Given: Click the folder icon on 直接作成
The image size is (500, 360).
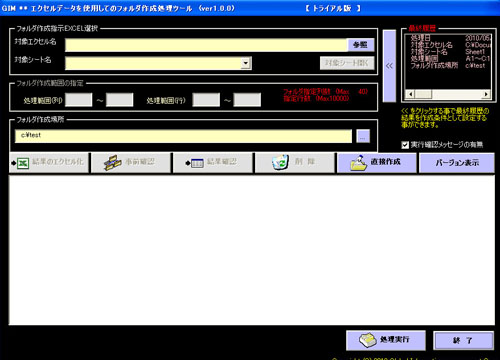Looking at the screenshot, I should (359, 163).
